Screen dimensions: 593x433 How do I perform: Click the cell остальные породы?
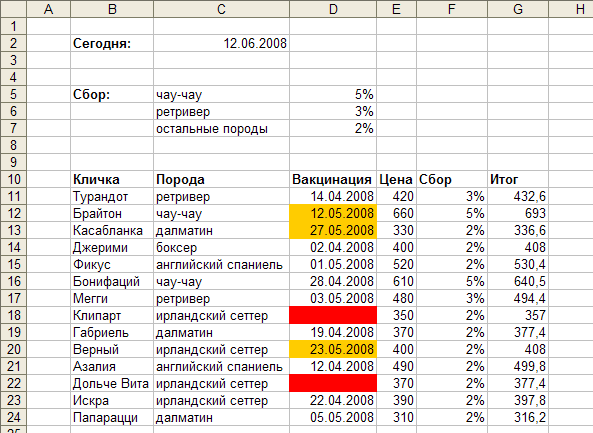coord(222,129)
